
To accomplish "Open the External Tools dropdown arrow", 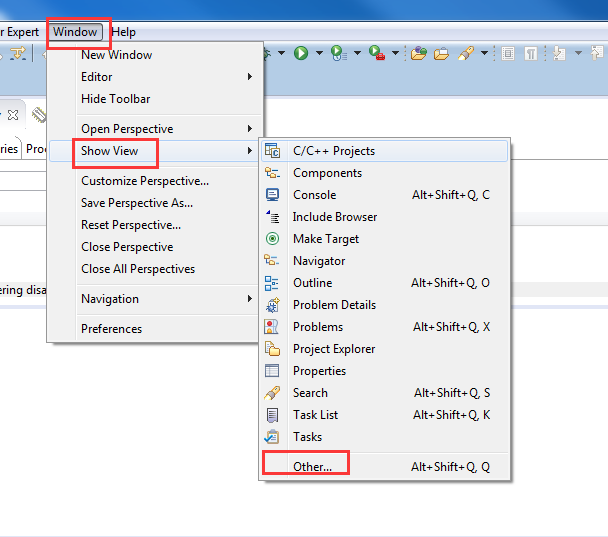I will [396, 53].
